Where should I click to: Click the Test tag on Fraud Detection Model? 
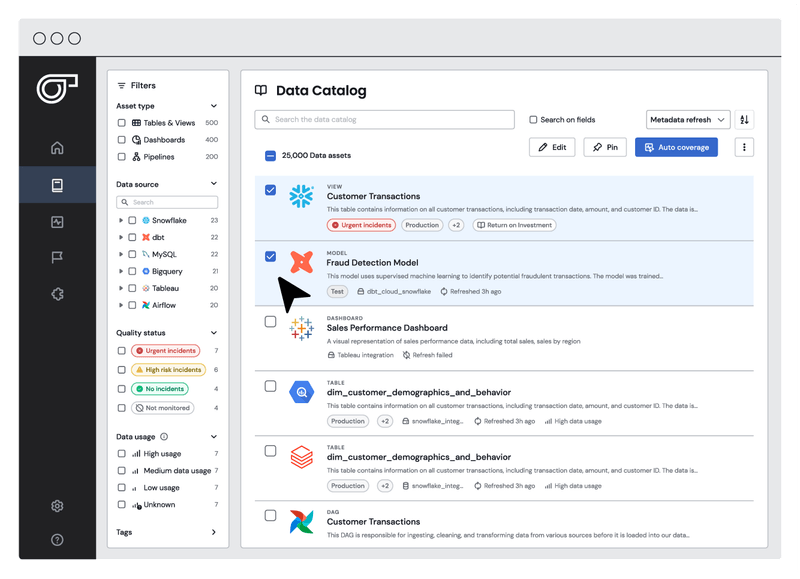[337, 292]
